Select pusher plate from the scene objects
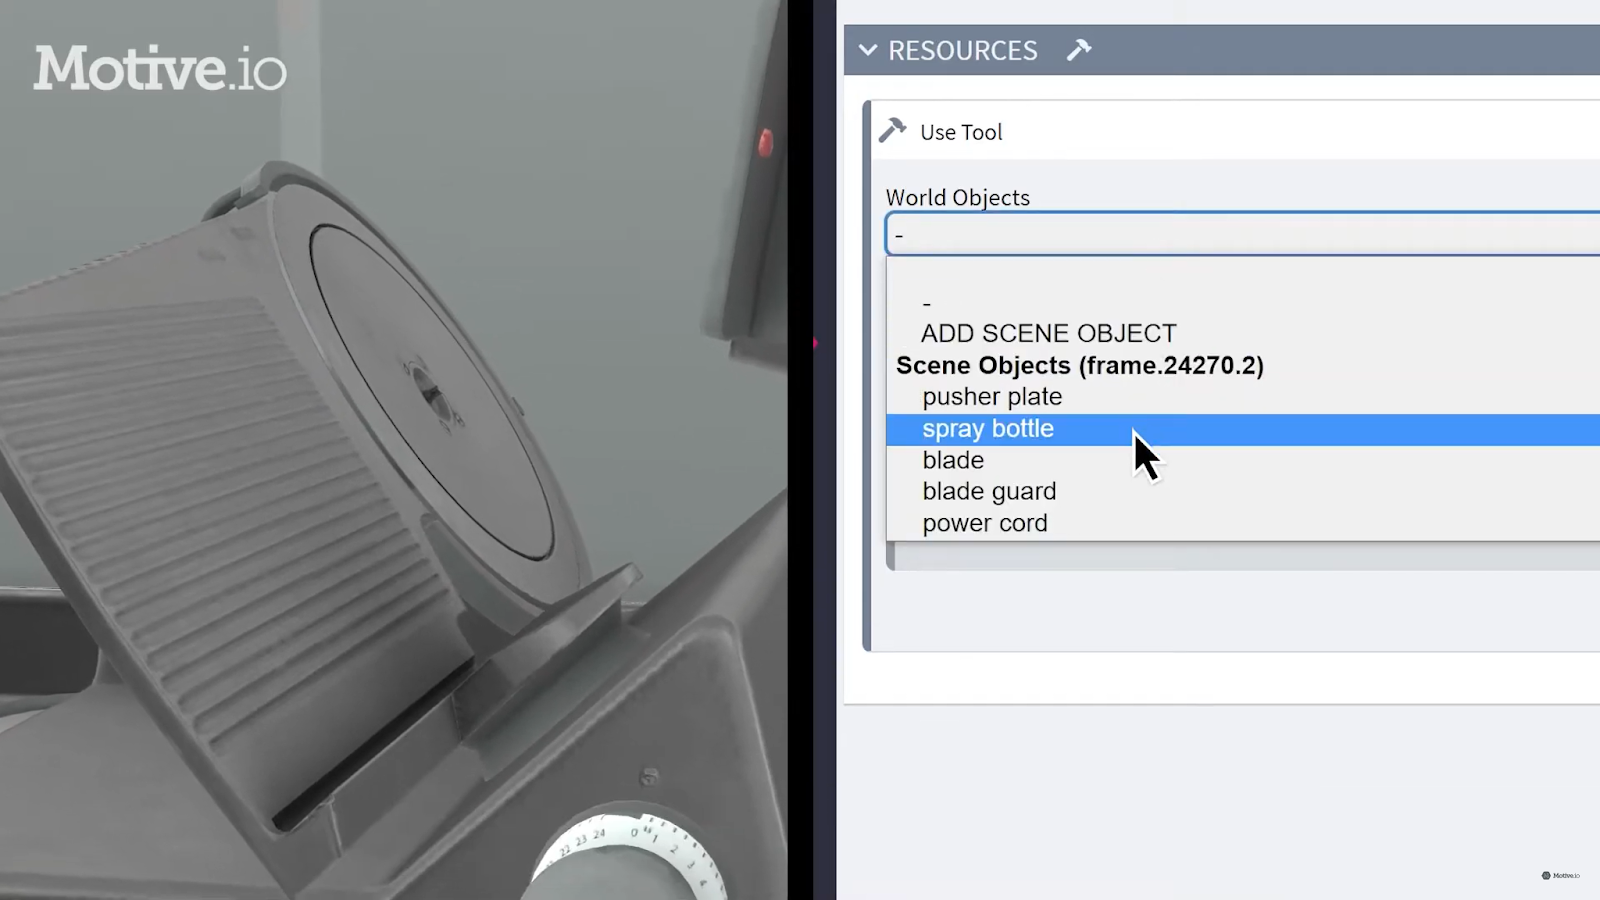This screenshot has width=1600, height=900. (x=991, y=396)
